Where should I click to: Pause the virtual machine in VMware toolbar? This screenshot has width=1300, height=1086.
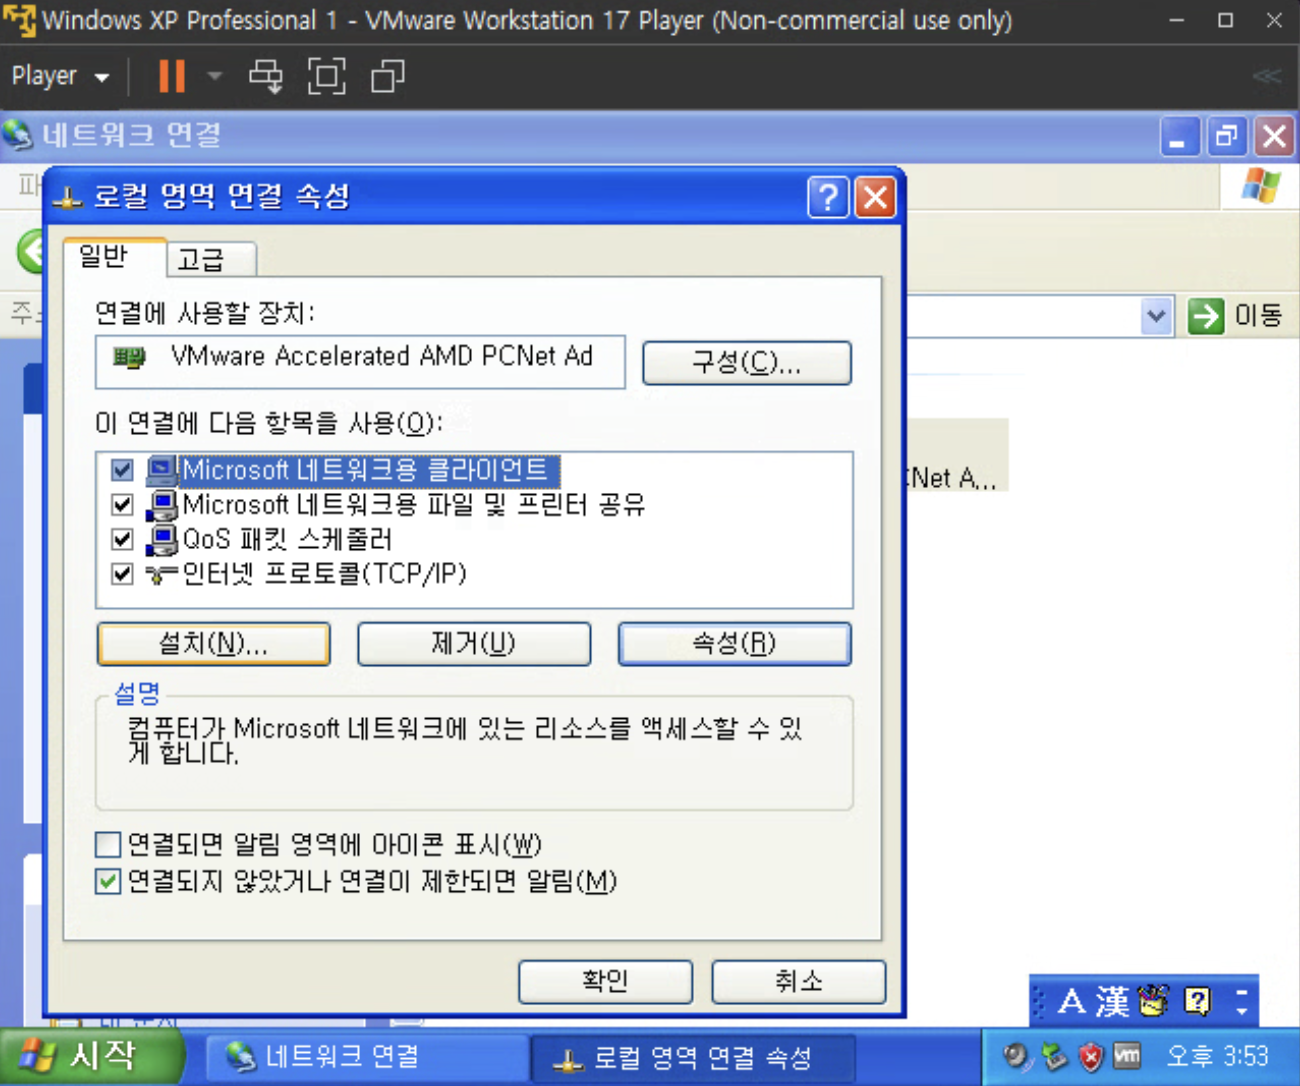click(x=172, y=76)
